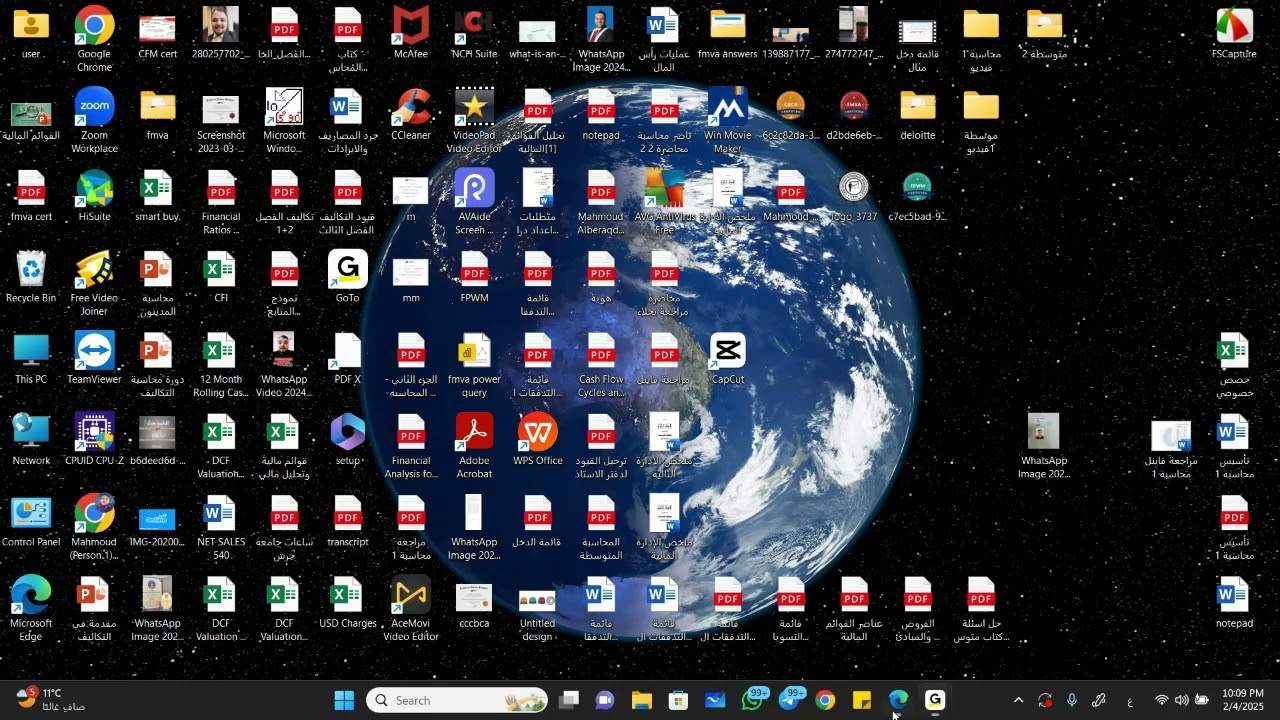1280x720 pixels.
Task: Select the deloitte folder
Action: [x=917, y=113]
